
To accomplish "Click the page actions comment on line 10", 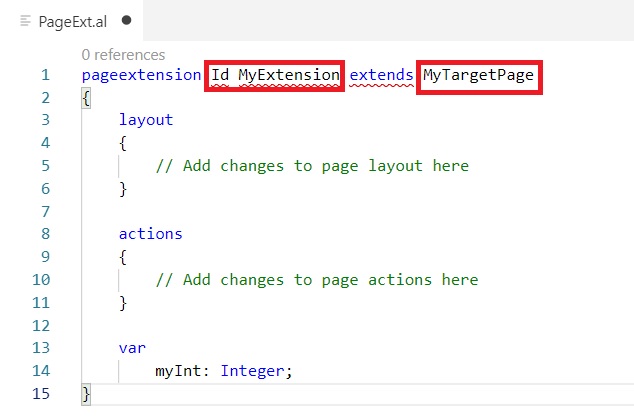I will point(317,280).
